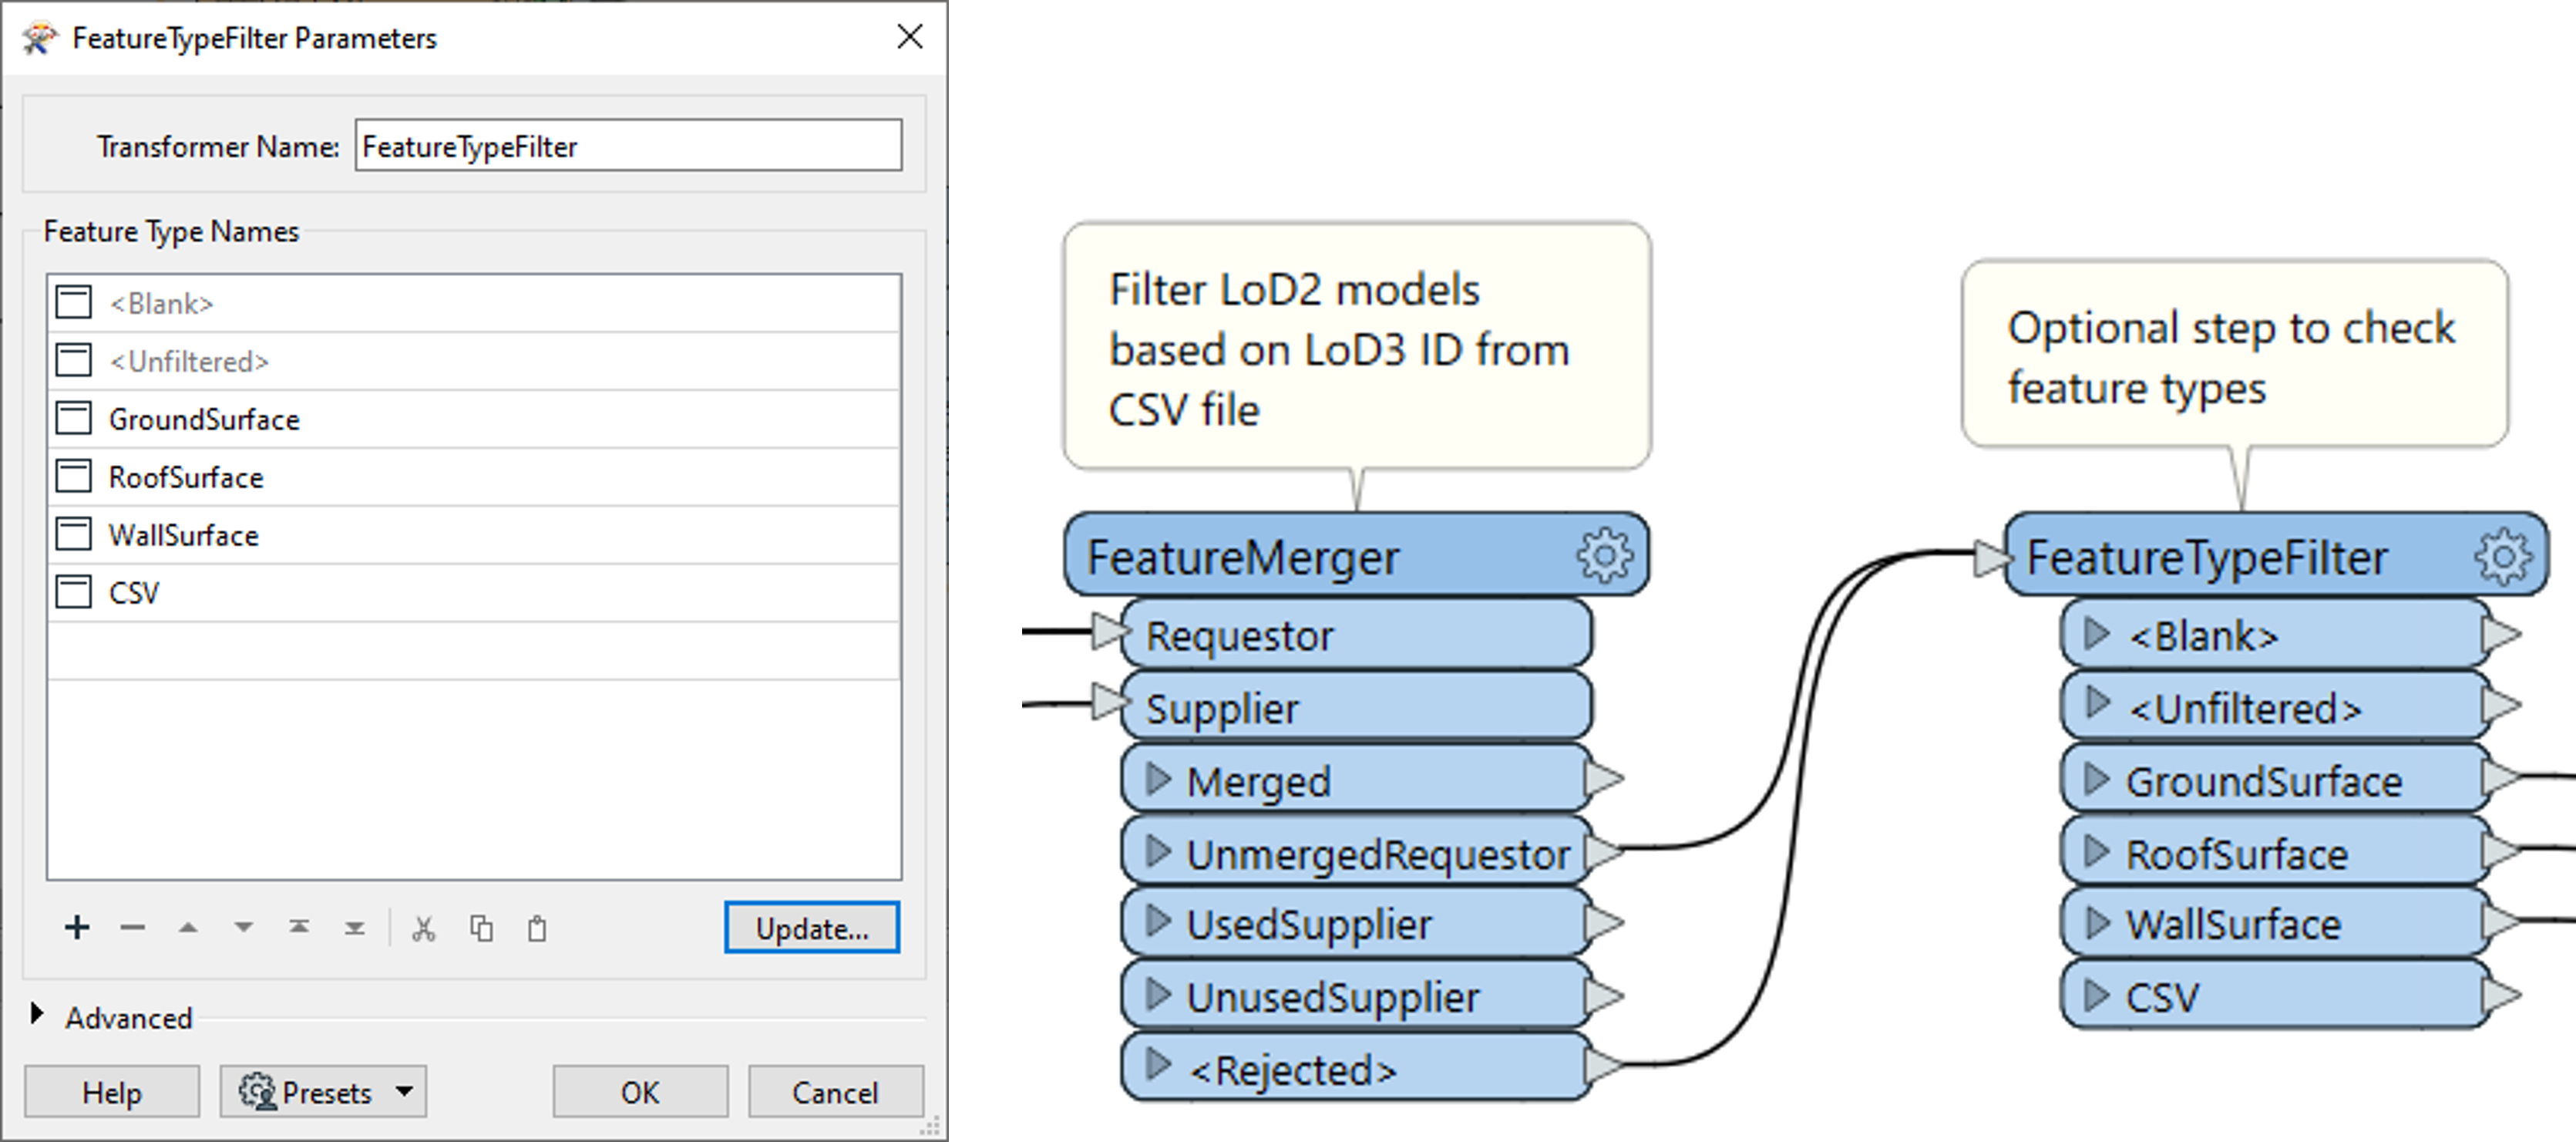This screenshot has height=1142, width=2576.
Task: Expand the CSV port triangle on canvas
Action: click(x=2096, y=994)
